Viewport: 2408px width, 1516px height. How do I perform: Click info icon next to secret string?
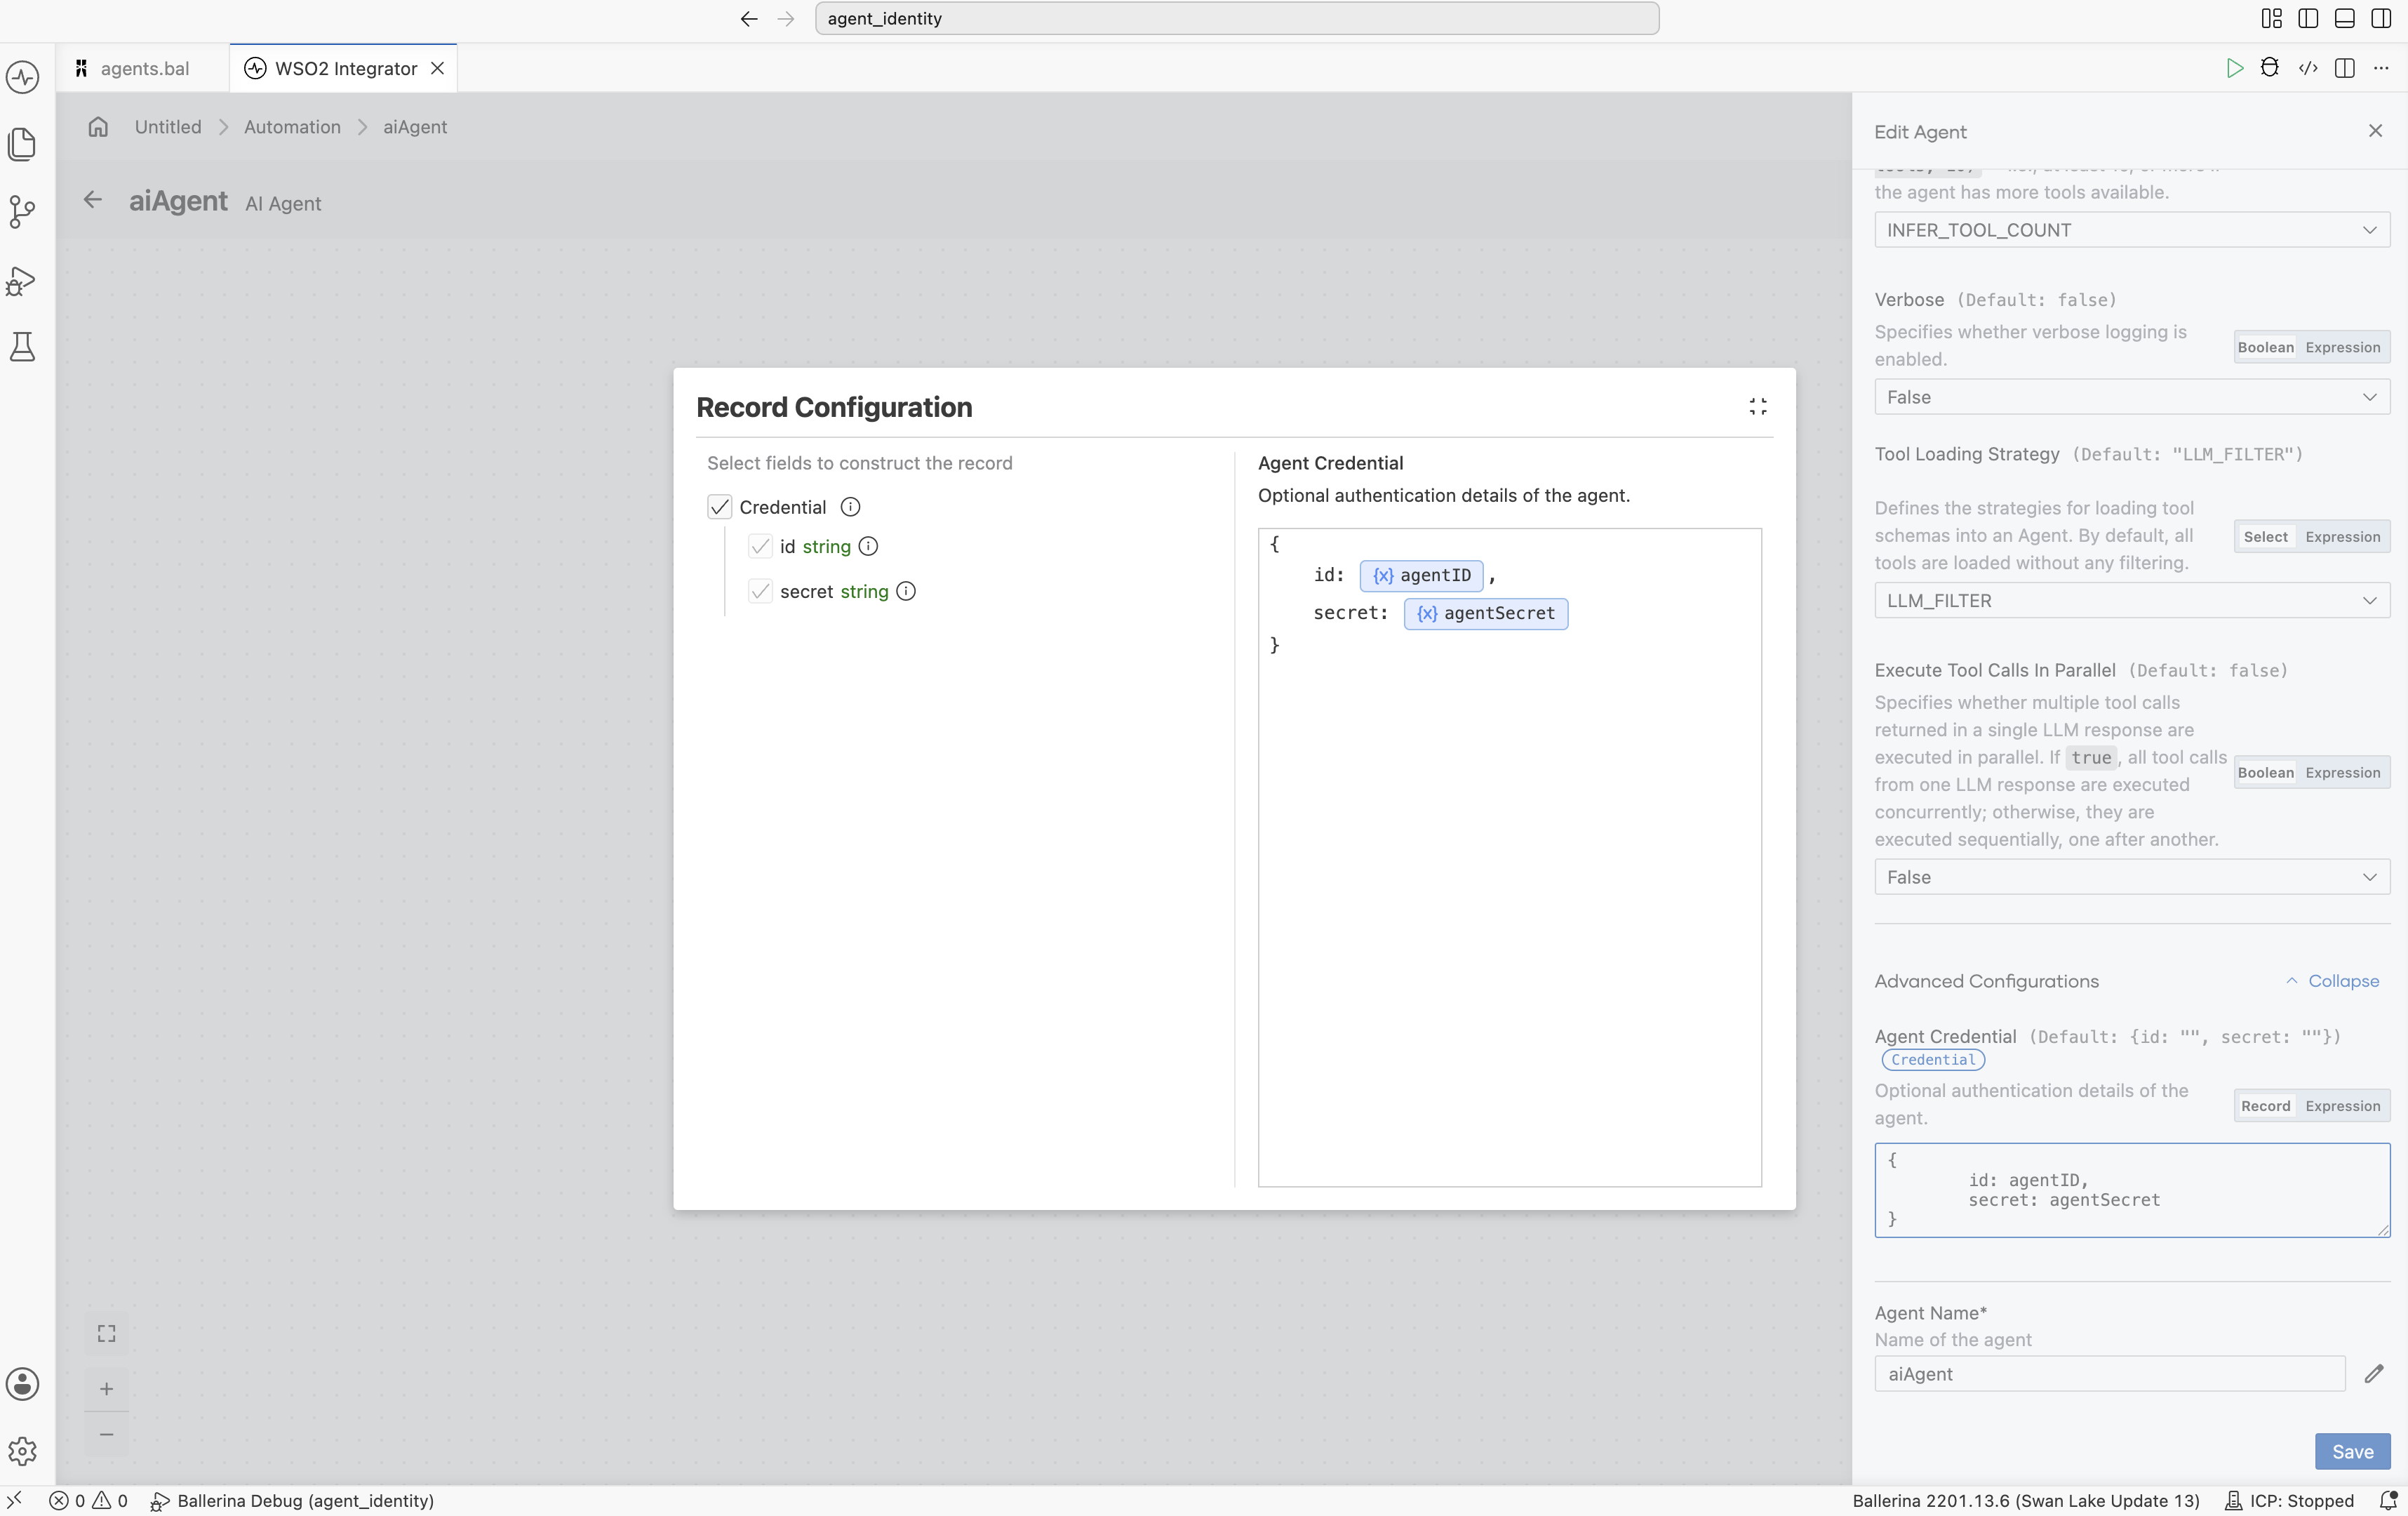(x=906, y=591)
